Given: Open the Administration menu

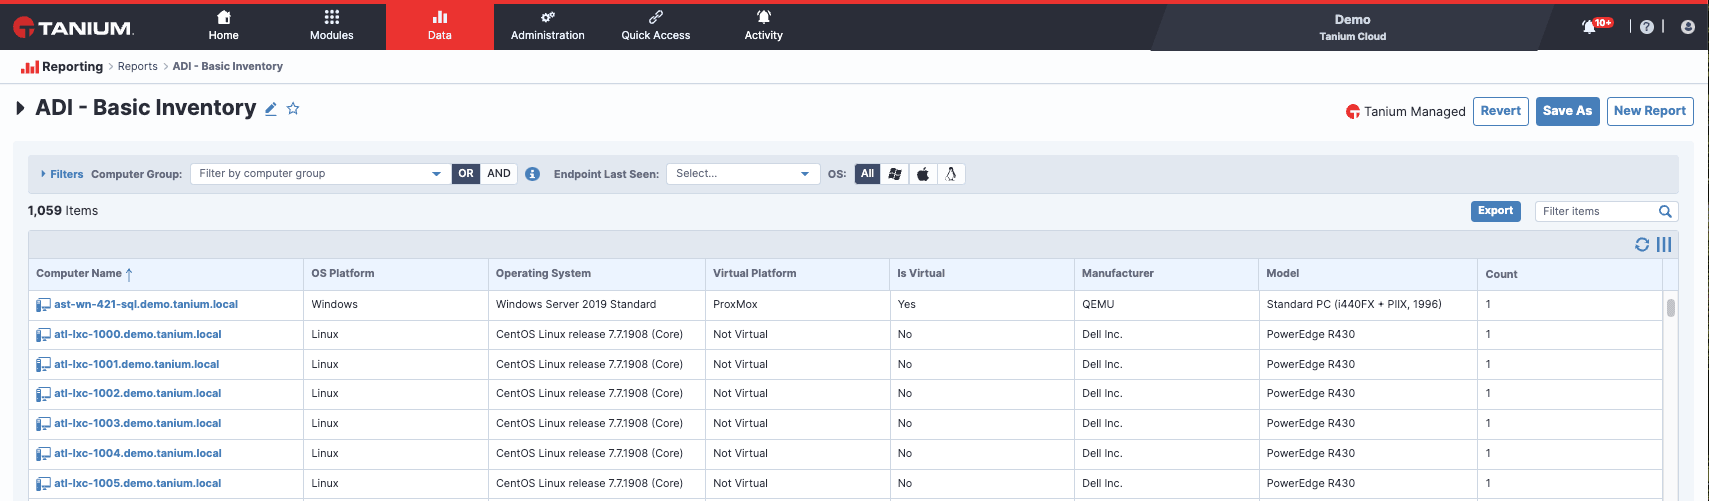Looking at the screenshot, I should click(548, 26).
